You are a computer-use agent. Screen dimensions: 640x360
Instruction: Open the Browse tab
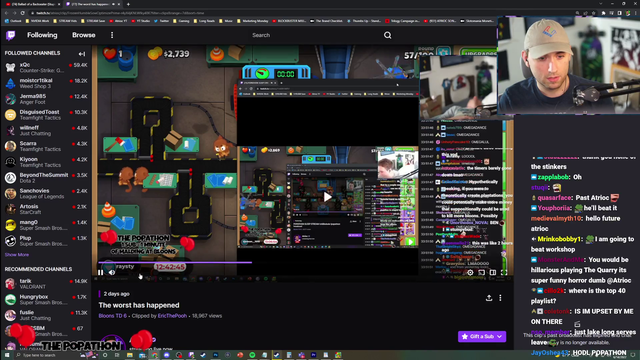click(x=84, y=35)
